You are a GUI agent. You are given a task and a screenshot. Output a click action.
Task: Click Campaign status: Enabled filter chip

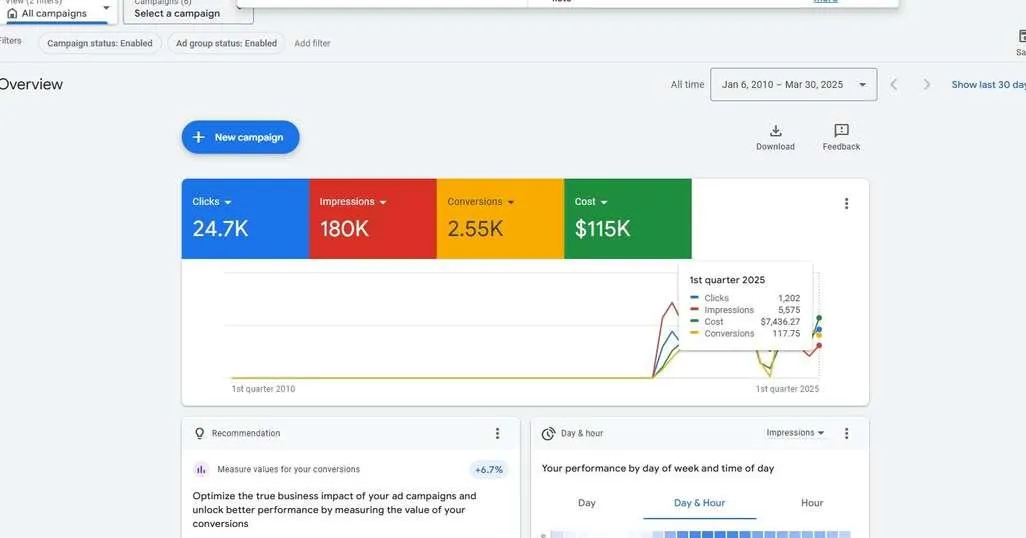(x=99, y=43)
